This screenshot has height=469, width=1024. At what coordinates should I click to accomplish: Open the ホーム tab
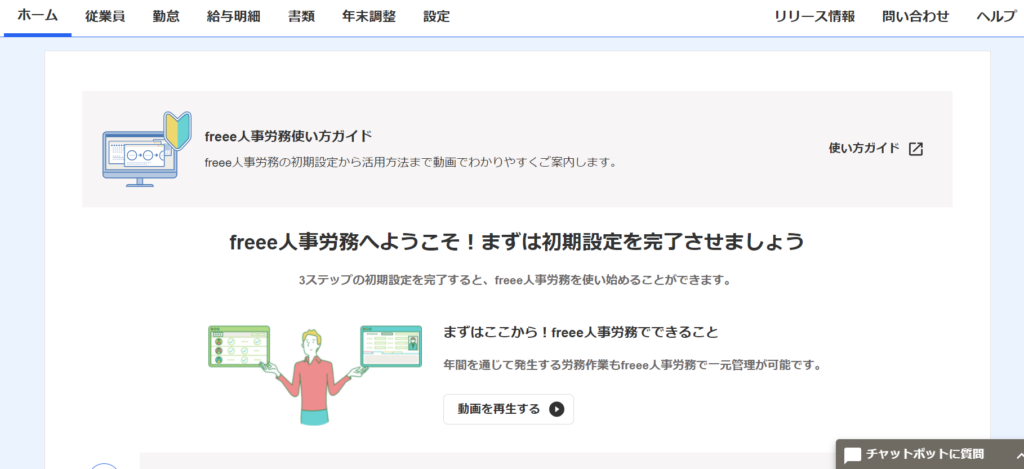(x=37, y=16)
